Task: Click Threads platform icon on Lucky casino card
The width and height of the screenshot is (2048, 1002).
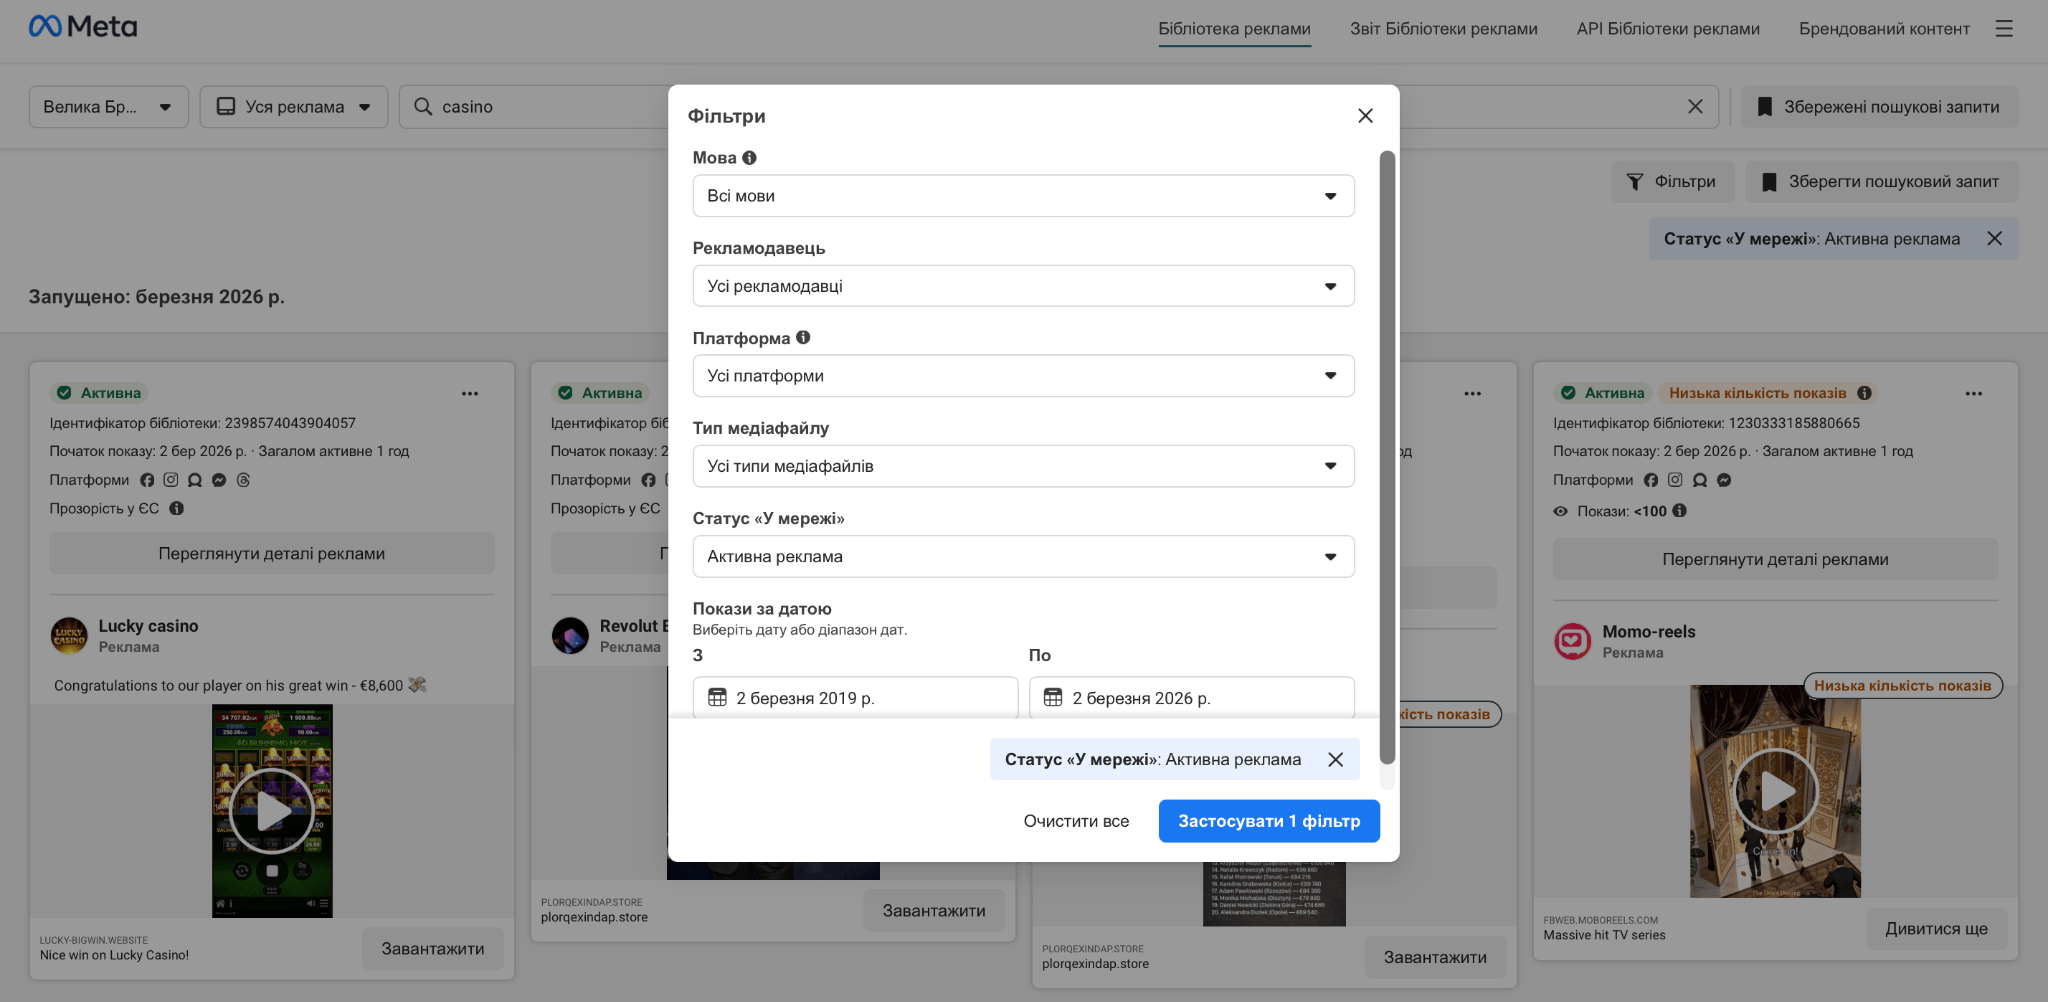Action: click(243, 481)
